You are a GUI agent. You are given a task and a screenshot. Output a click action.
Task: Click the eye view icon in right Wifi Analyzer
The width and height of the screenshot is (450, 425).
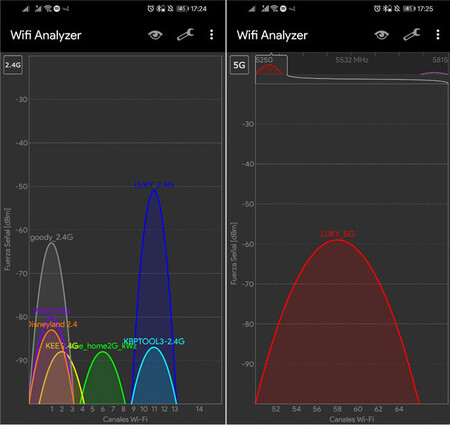tap(381, 35)
